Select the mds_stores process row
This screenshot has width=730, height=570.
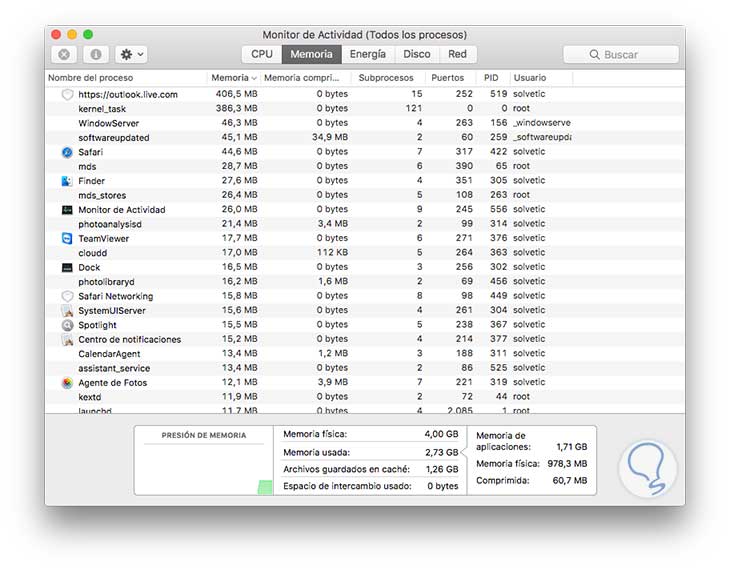pos(365,195)
